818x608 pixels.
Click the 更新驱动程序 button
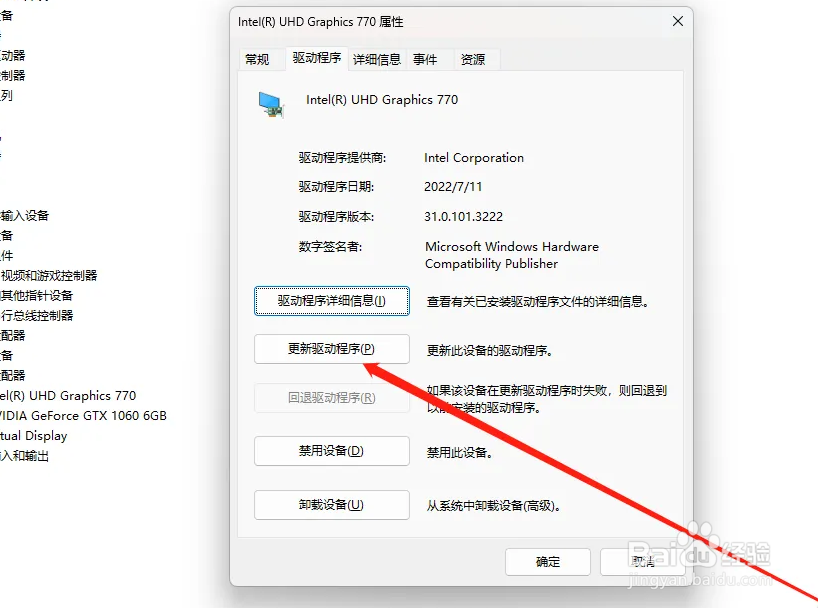[x=332, y=349]
